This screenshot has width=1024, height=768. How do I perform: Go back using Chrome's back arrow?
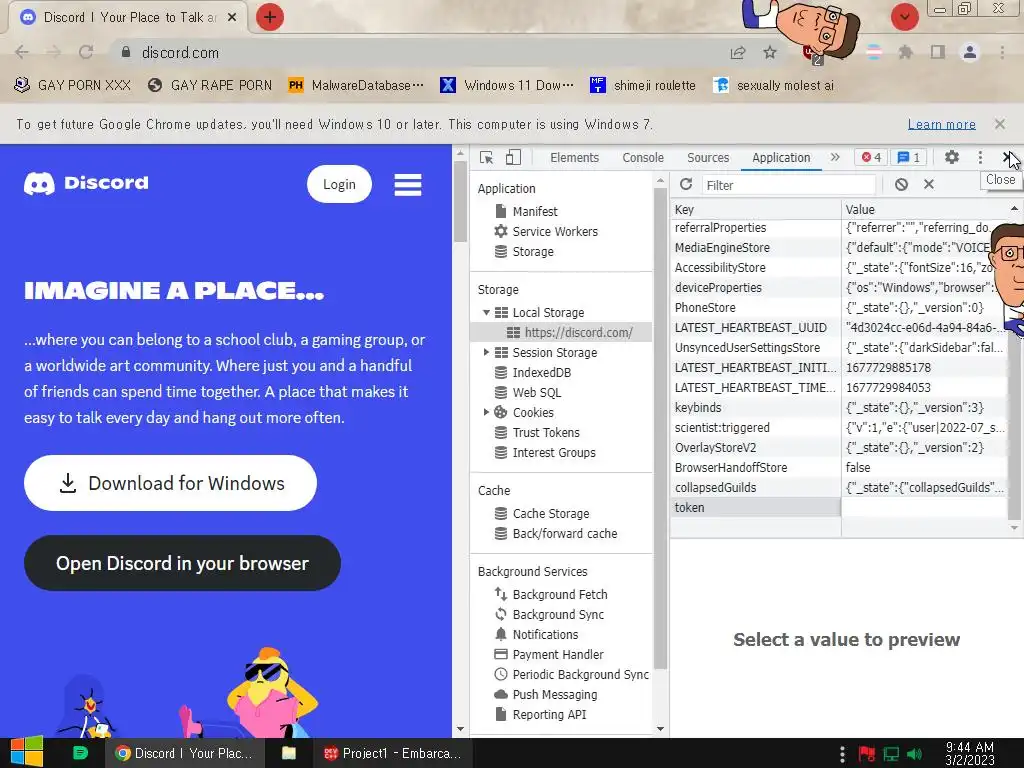(x=22, y=52)
